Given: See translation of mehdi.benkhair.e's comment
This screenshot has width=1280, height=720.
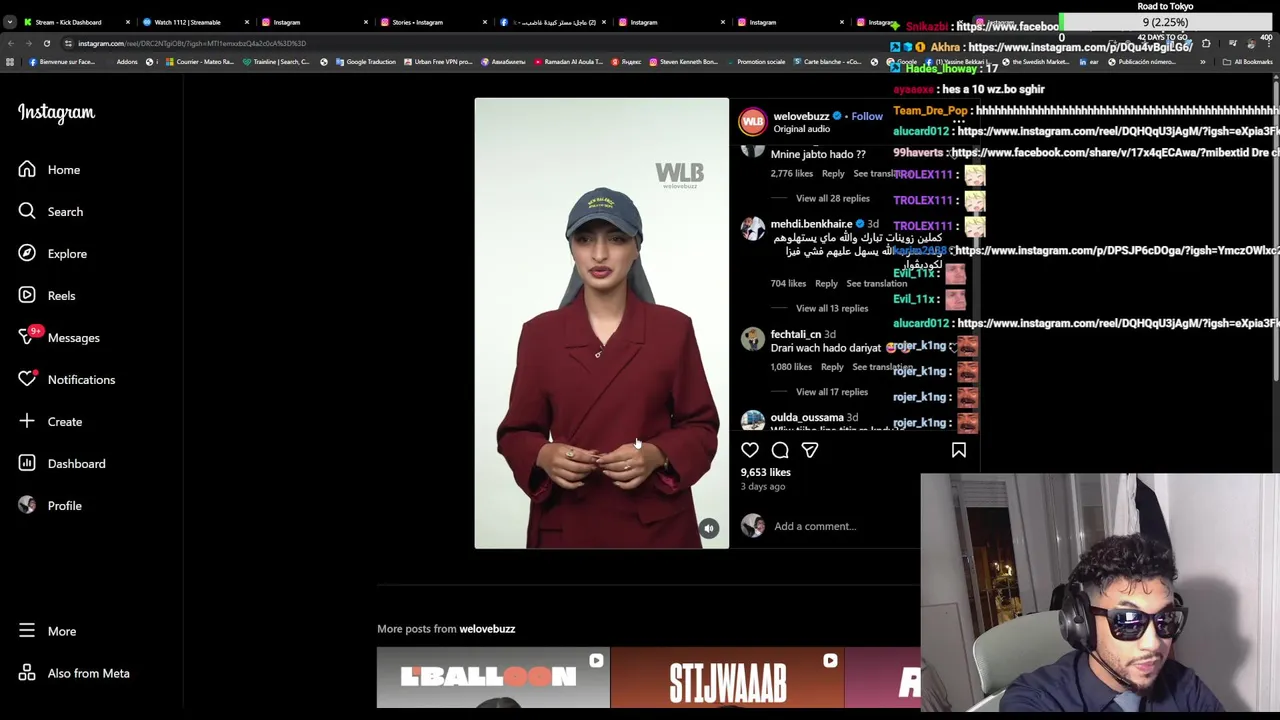Looking at the screenshot, I should 876,284.
